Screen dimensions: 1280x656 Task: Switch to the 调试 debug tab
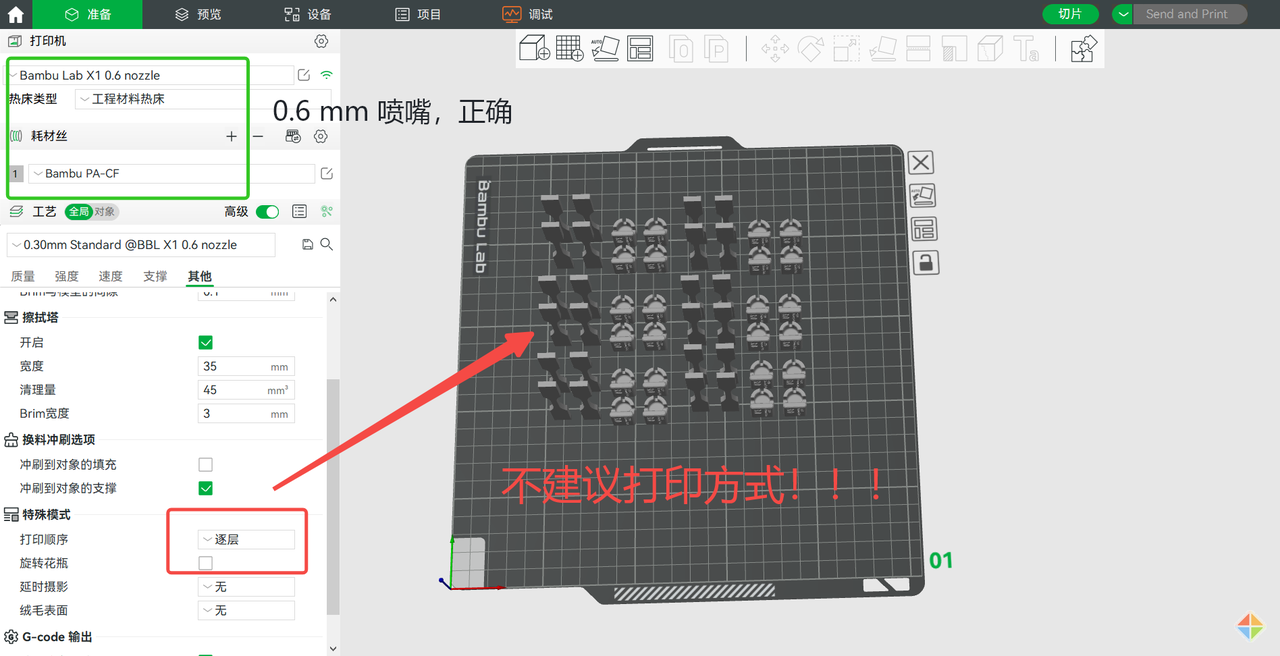click(x=528, y=14)
